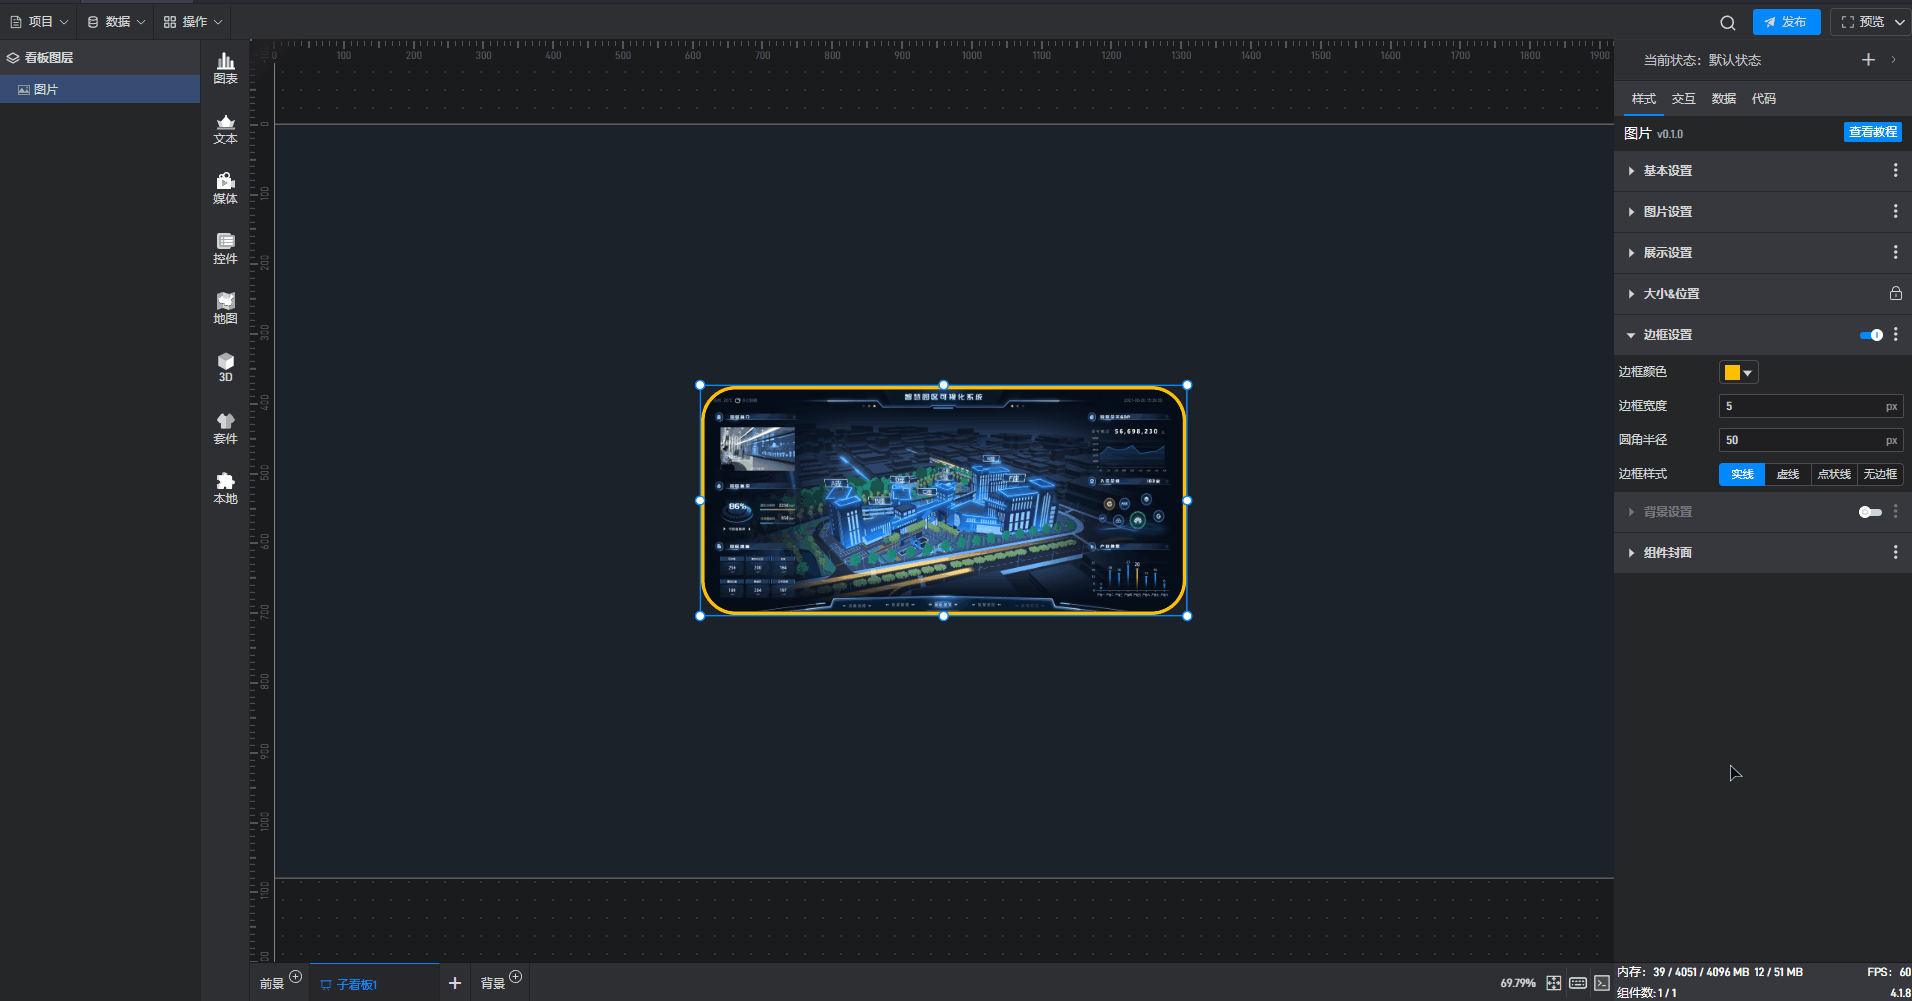
Task: Enable the 背景设置 background toggle
Action: [1869, 512]
